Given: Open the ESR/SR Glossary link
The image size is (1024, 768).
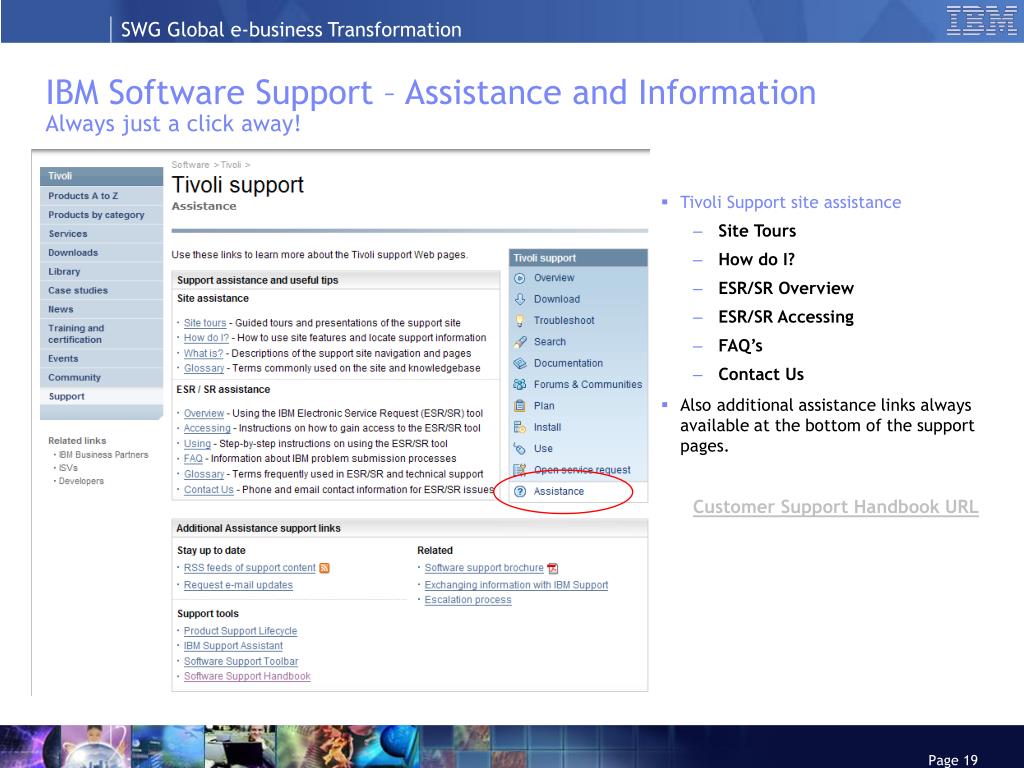Looking at the screenshot, I should click(204, 474).
